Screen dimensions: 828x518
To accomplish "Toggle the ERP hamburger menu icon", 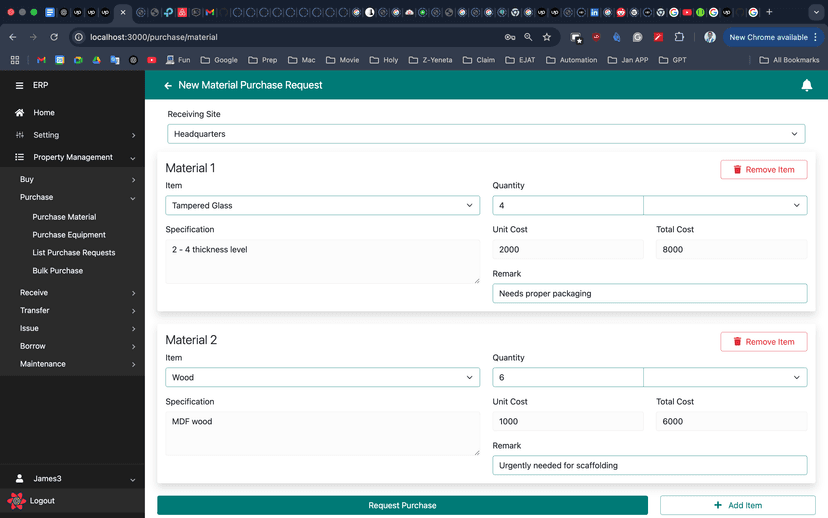I will (20, 85).
